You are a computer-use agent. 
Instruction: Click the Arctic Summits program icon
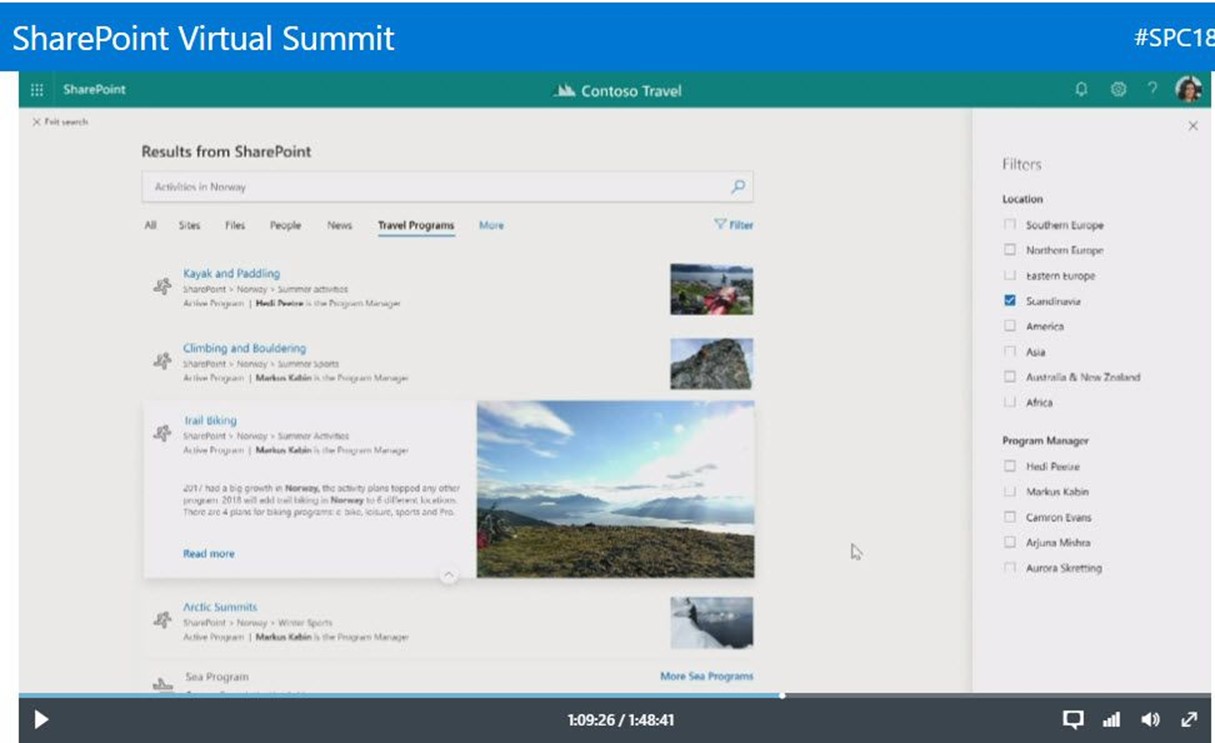coord(162,620)
